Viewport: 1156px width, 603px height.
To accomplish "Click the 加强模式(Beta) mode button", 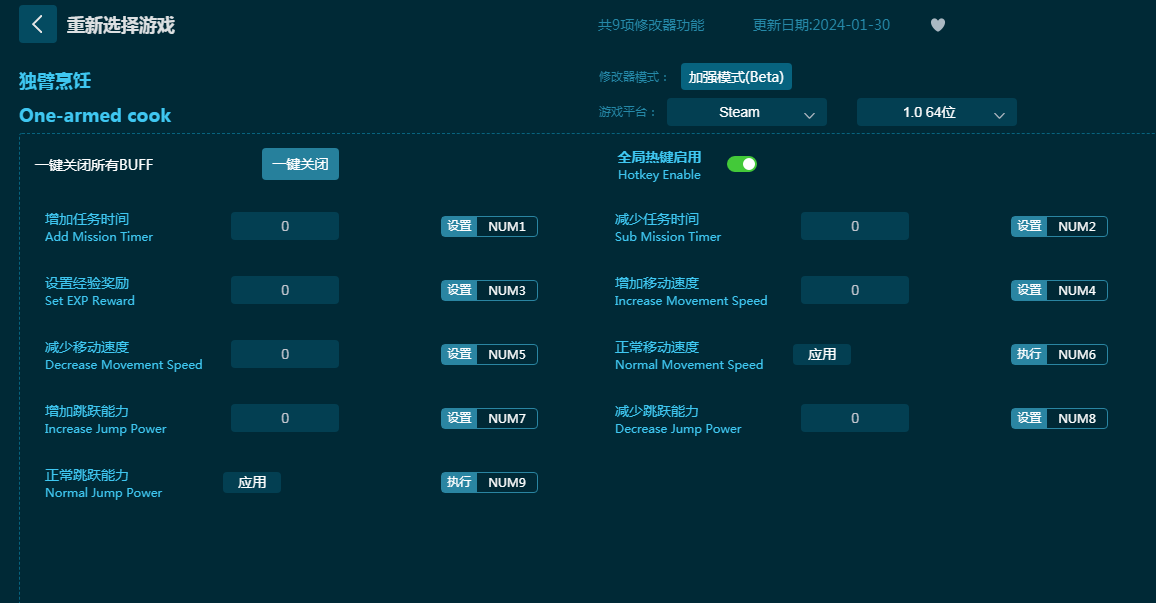I will tap(736, 77).
